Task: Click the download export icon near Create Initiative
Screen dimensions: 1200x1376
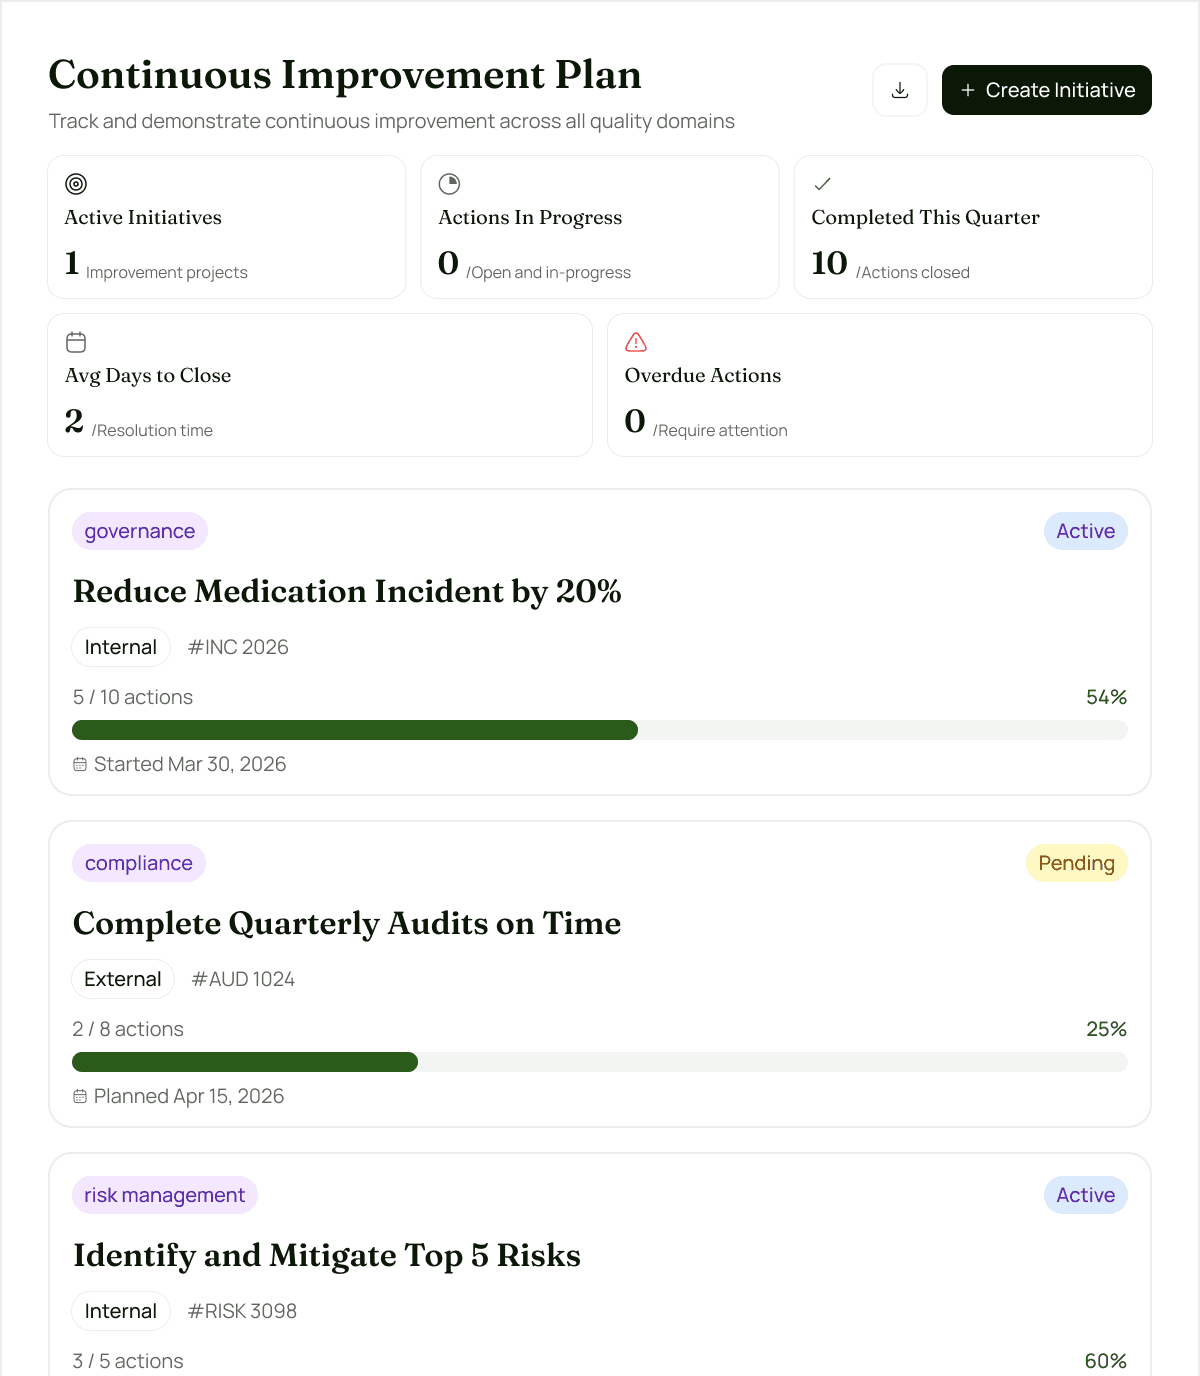Action: (x=899, y=89)
